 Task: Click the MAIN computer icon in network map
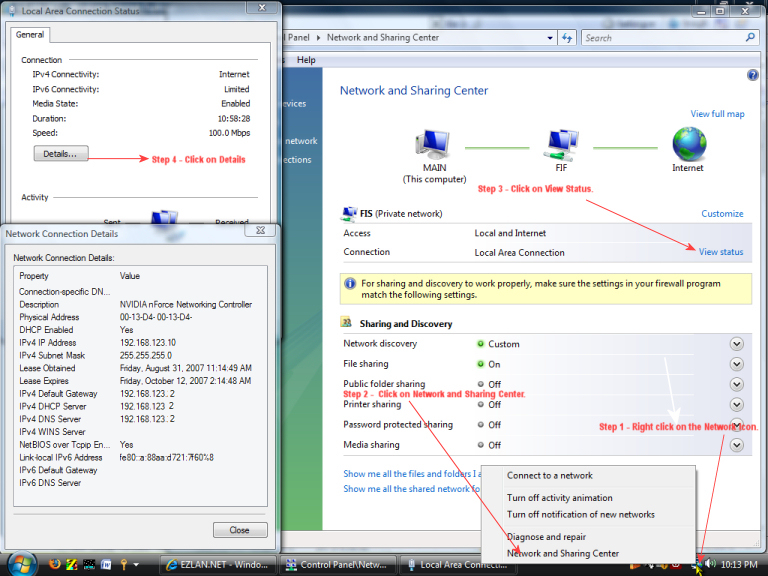pyautogui.click(x=434, y=147)
